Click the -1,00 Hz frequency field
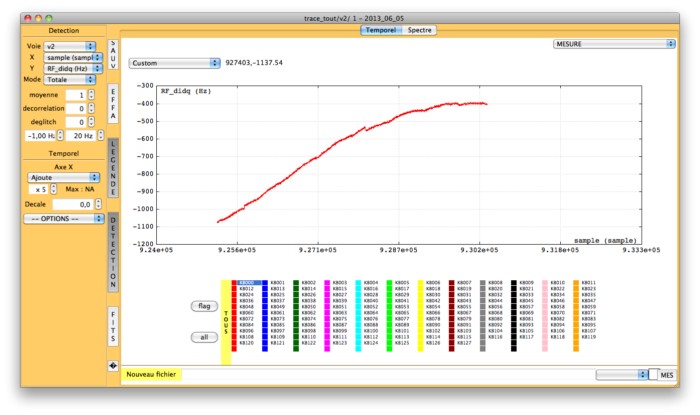The width and height of the screenshot is (700, 415). (40, 136)
